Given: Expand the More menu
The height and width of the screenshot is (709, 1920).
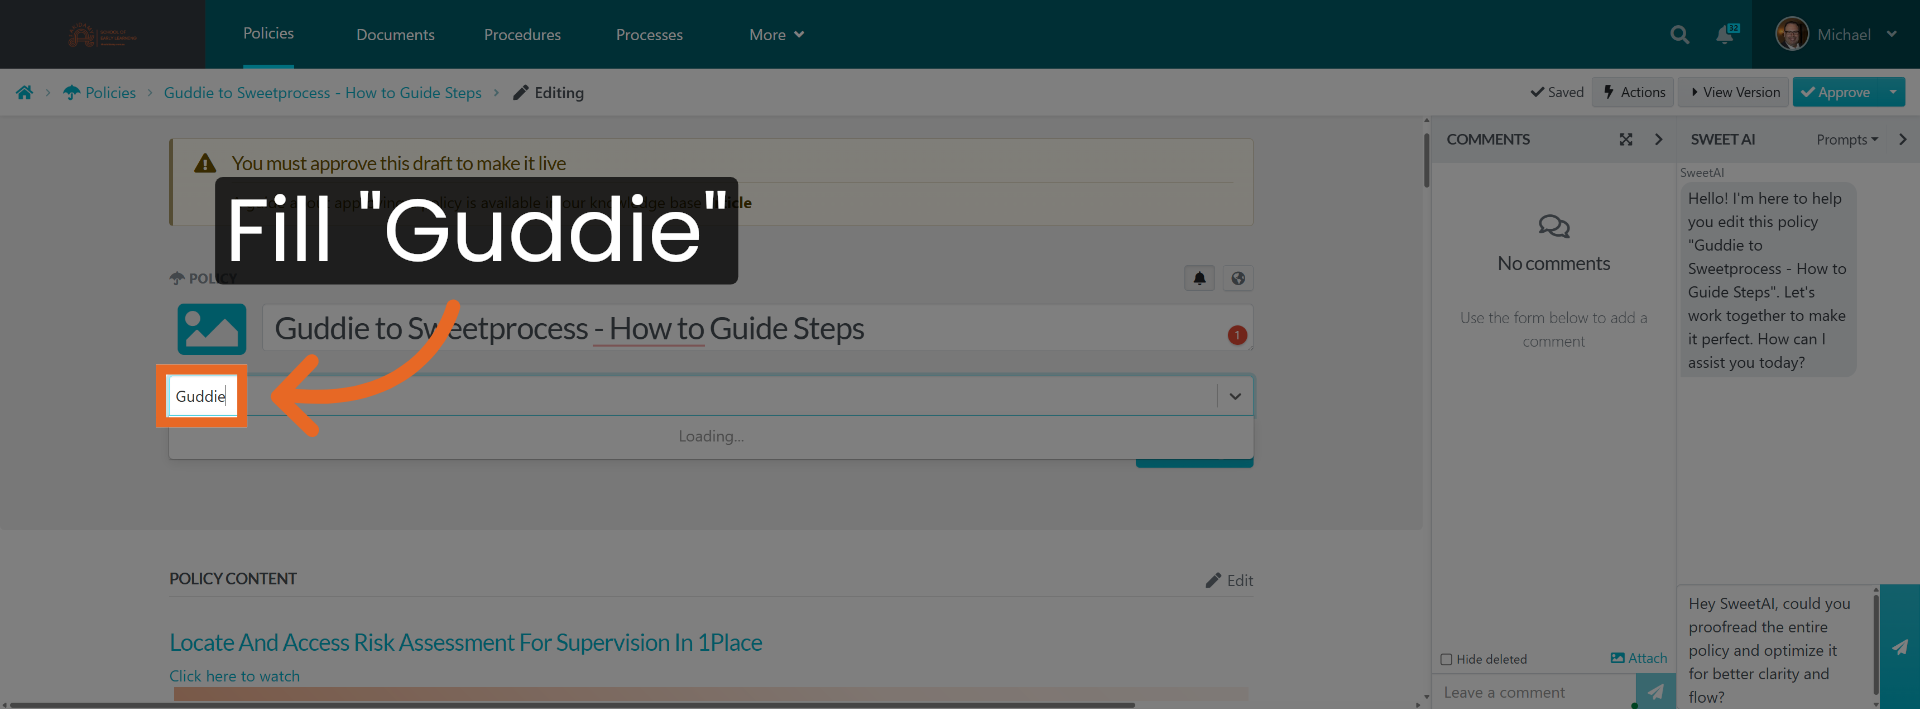Looking at the screenshot, I should pyautogui.click(x=777, y=35).
